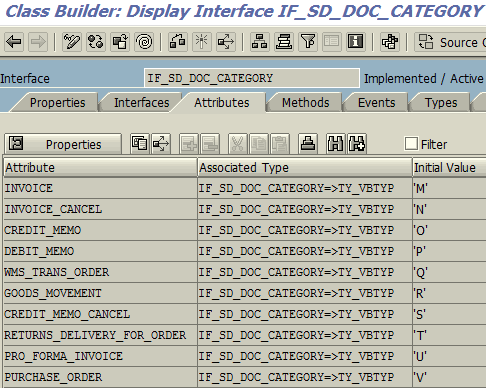This screenshot has width=486, height=388.
Task: Click the greyed insert row icon
Action: coord(189,144)
